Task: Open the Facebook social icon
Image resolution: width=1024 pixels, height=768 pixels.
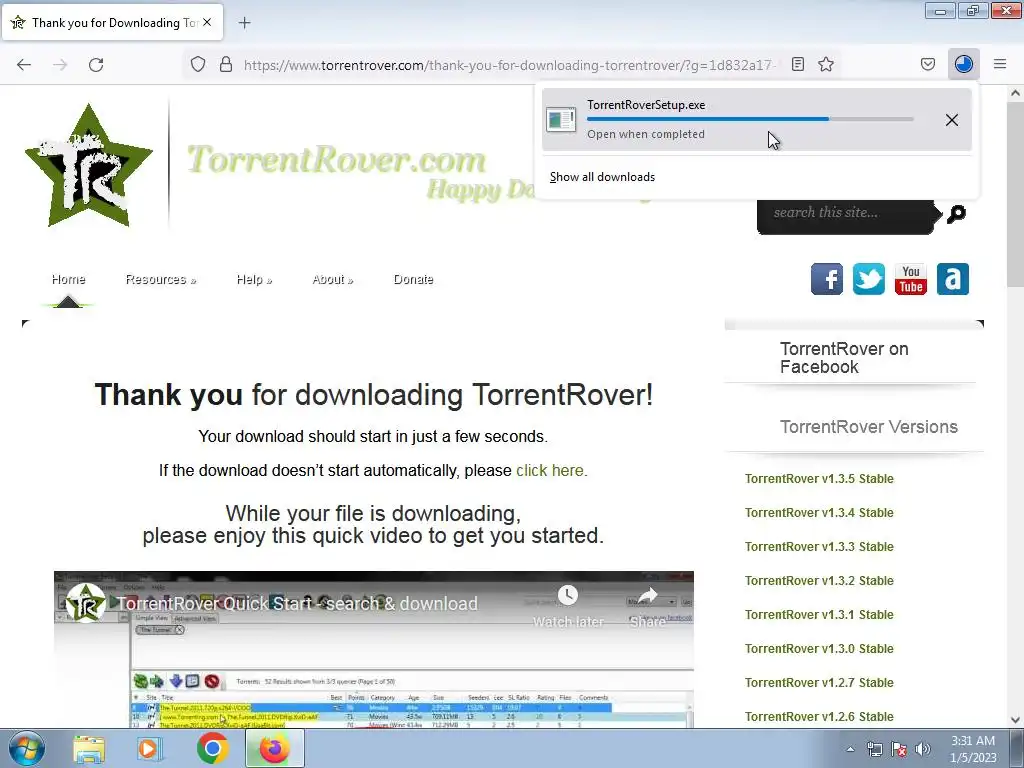Action: (827, 280)
